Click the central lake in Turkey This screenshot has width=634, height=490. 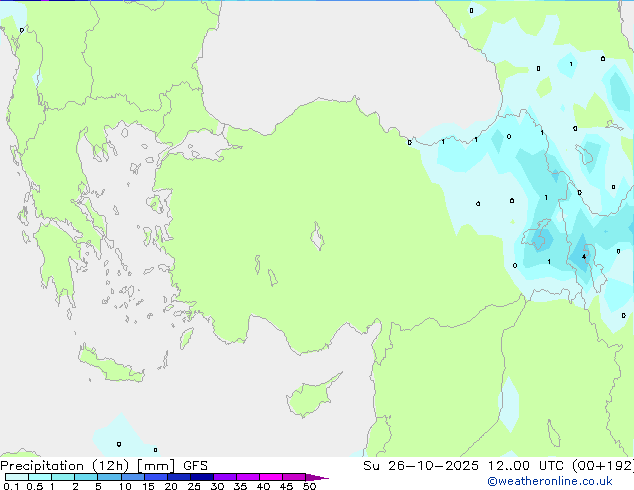tap(317, 236)
